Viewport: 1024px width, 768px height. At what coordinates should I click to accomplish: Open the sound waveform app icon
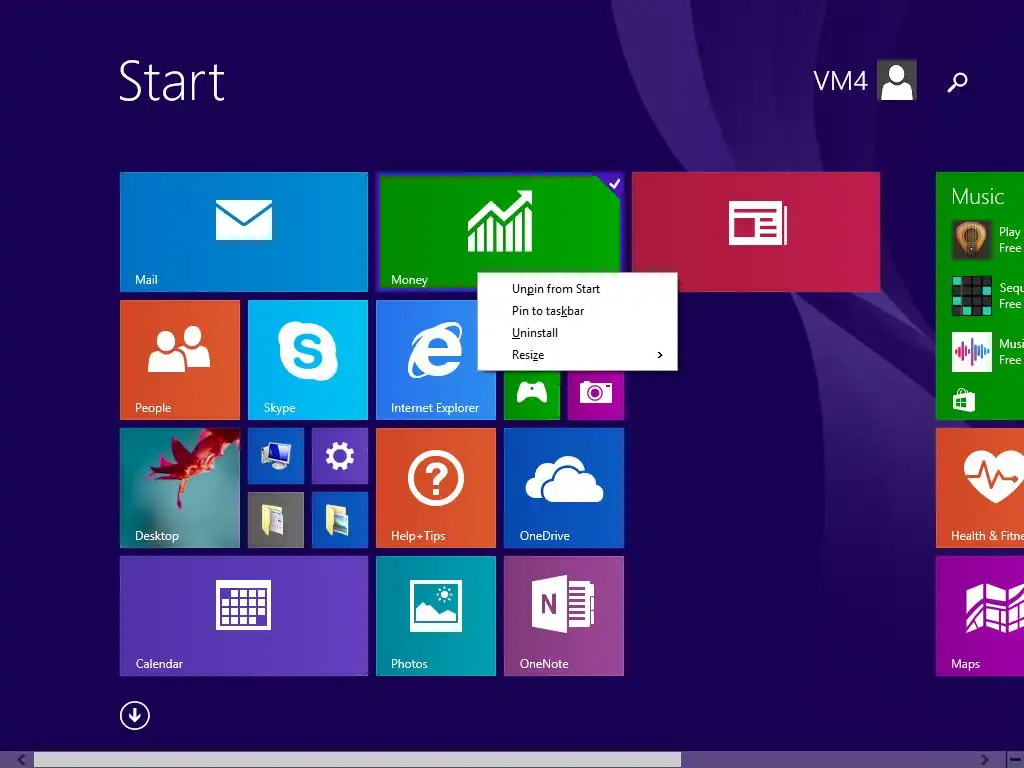coord(972,352)
